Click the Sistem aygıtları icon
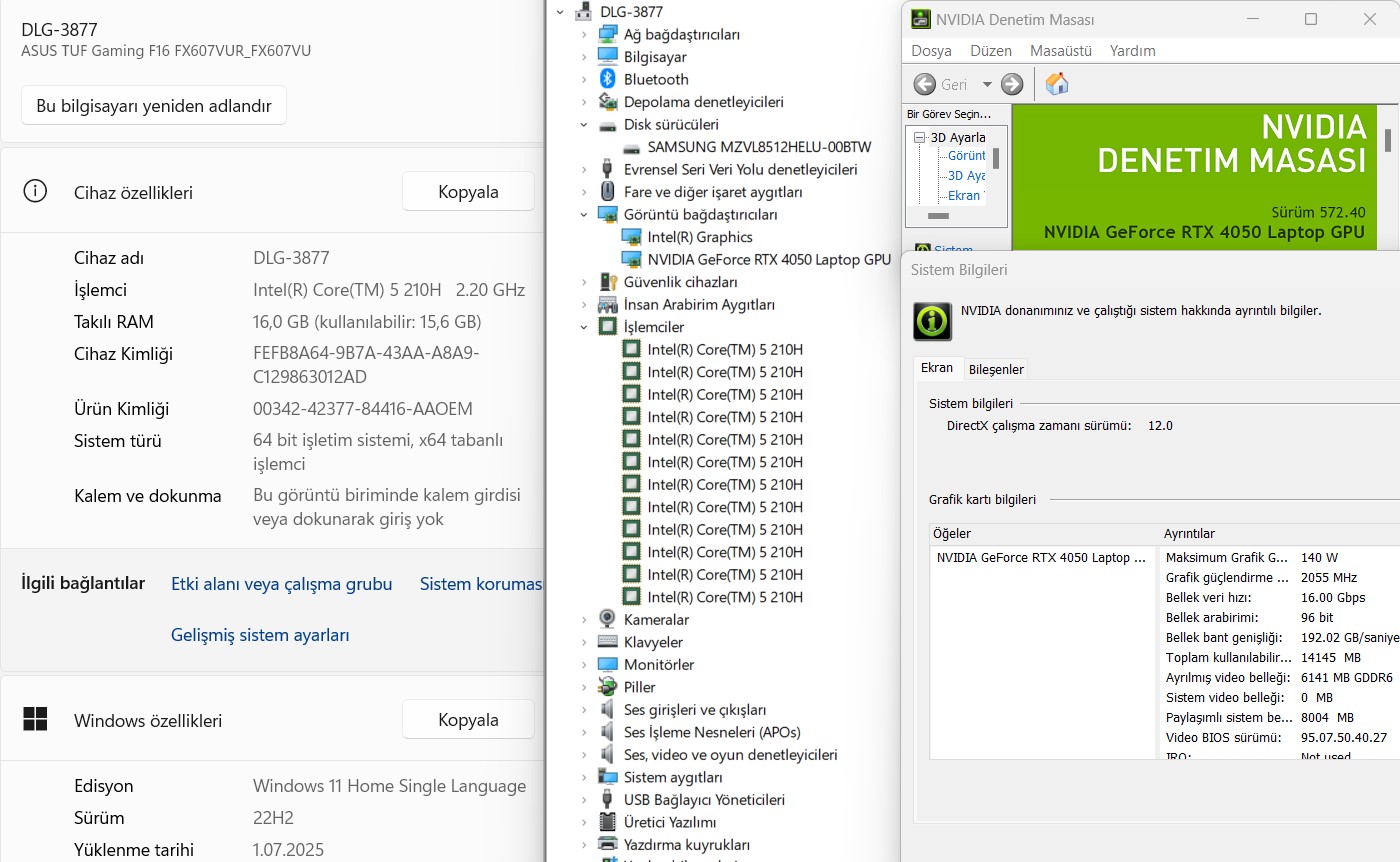Viewport: 1400px width, 862px height. pyautogui.click(x=608, y=777)
